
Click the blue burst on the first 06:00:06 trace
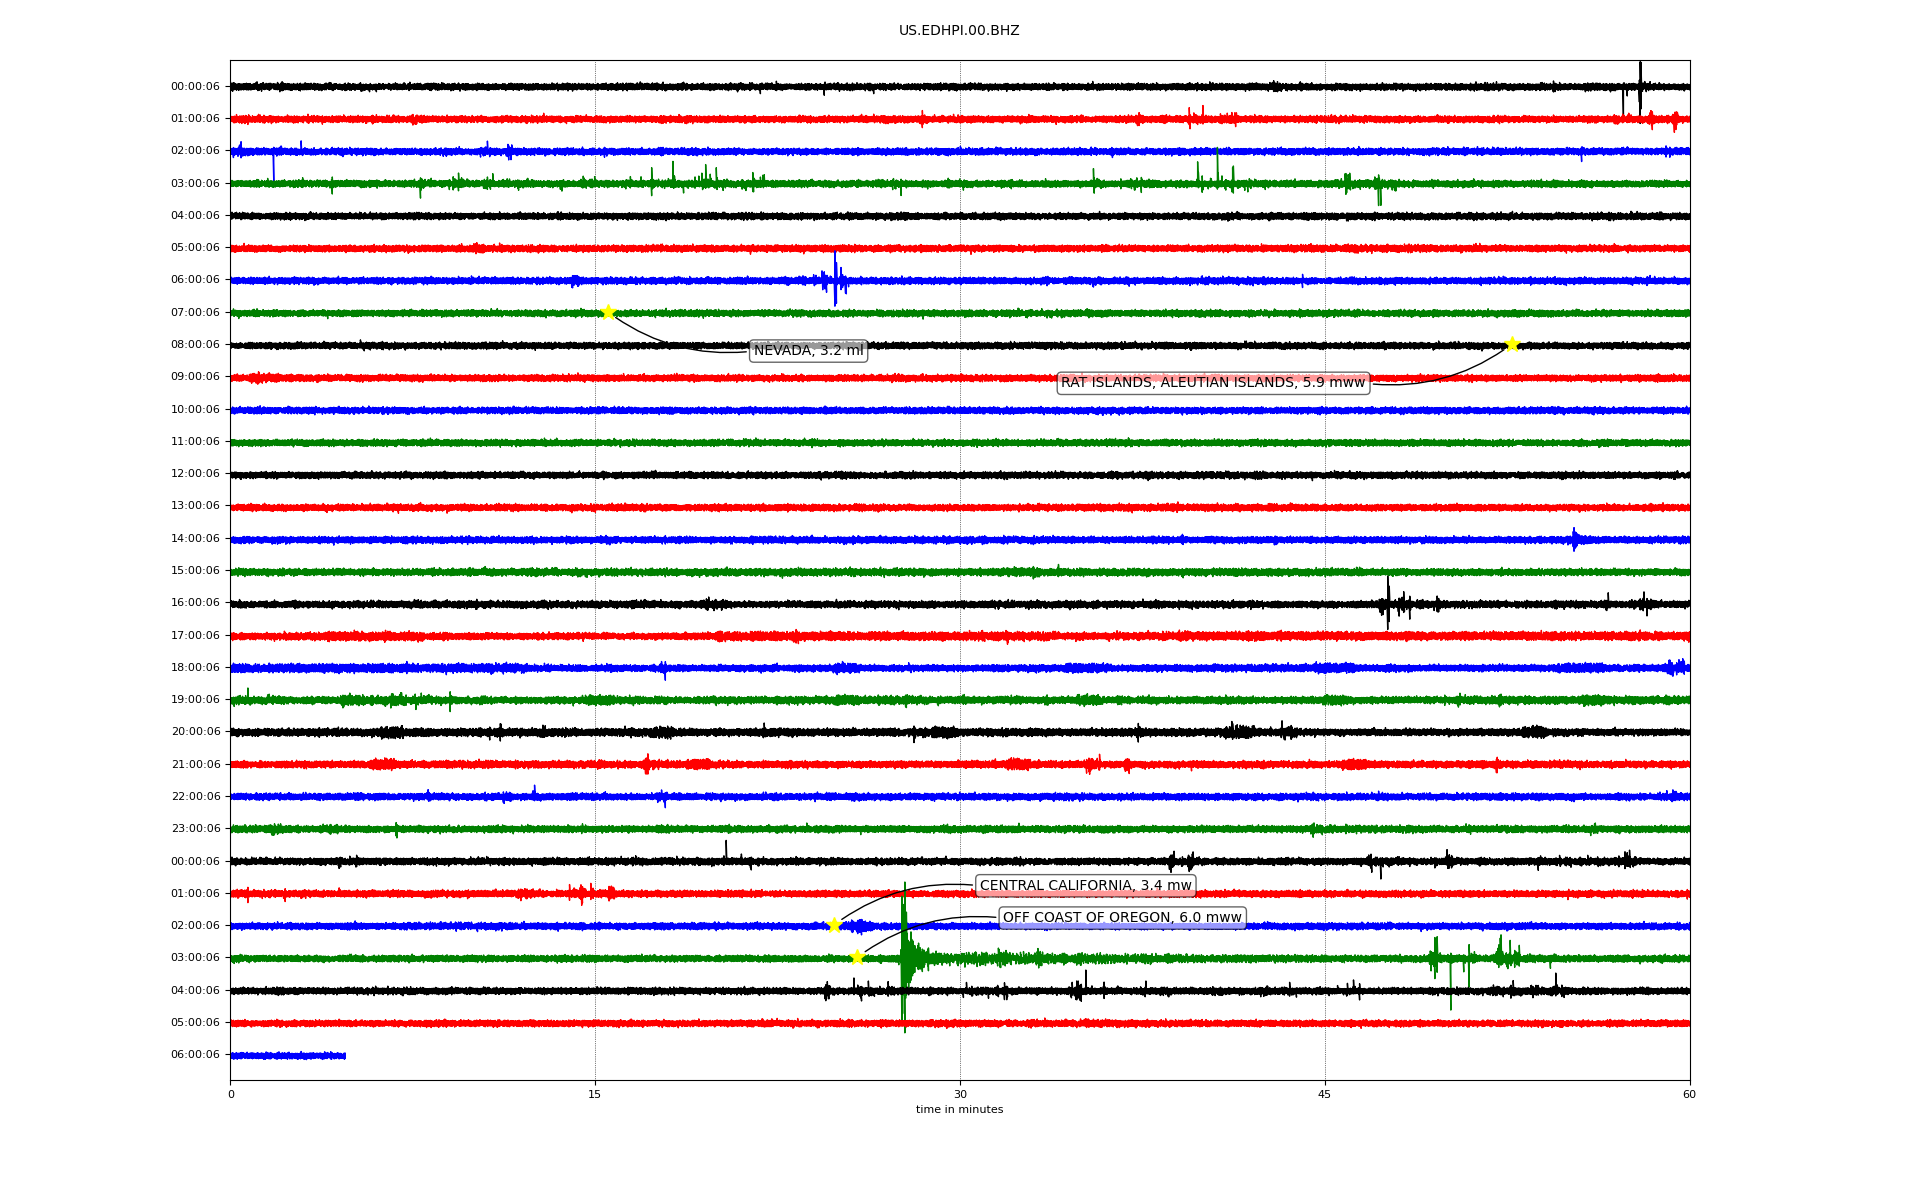point(835,280)
